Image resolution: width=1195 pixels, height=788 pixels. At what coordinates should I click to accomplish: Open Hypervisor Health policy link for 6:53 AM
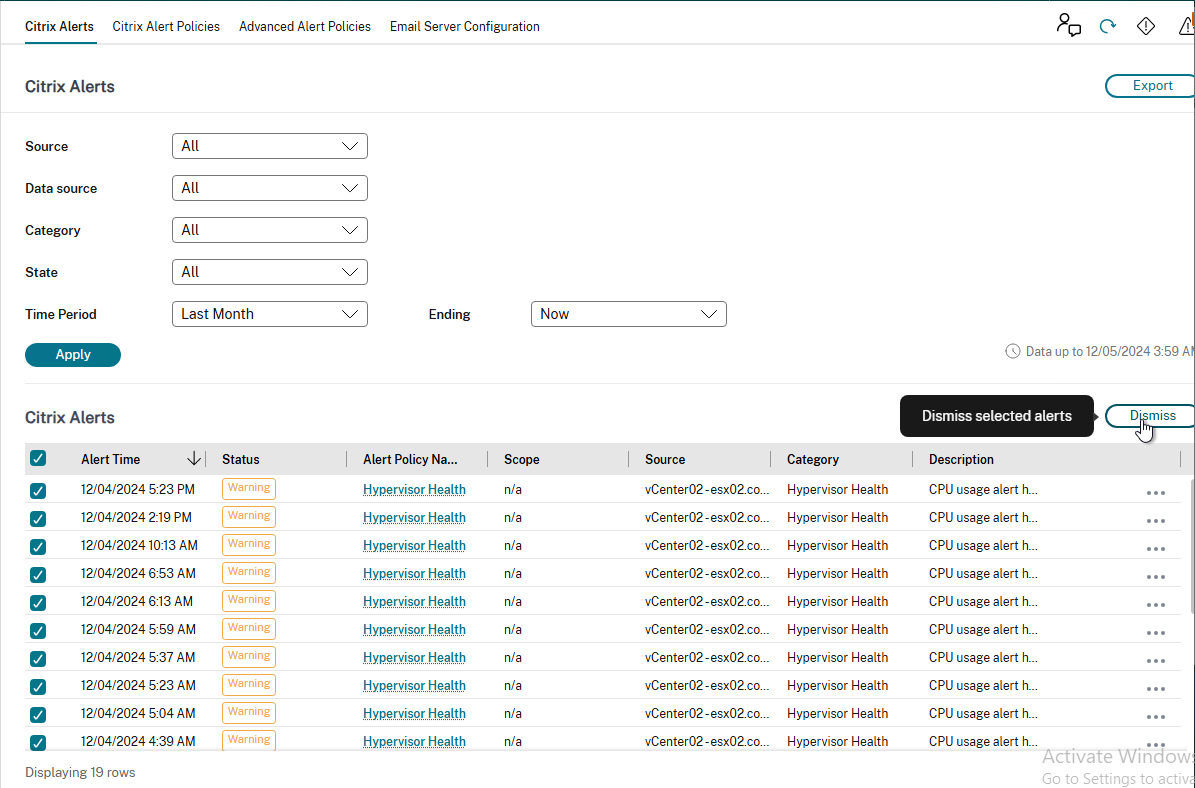pos(414,573)
